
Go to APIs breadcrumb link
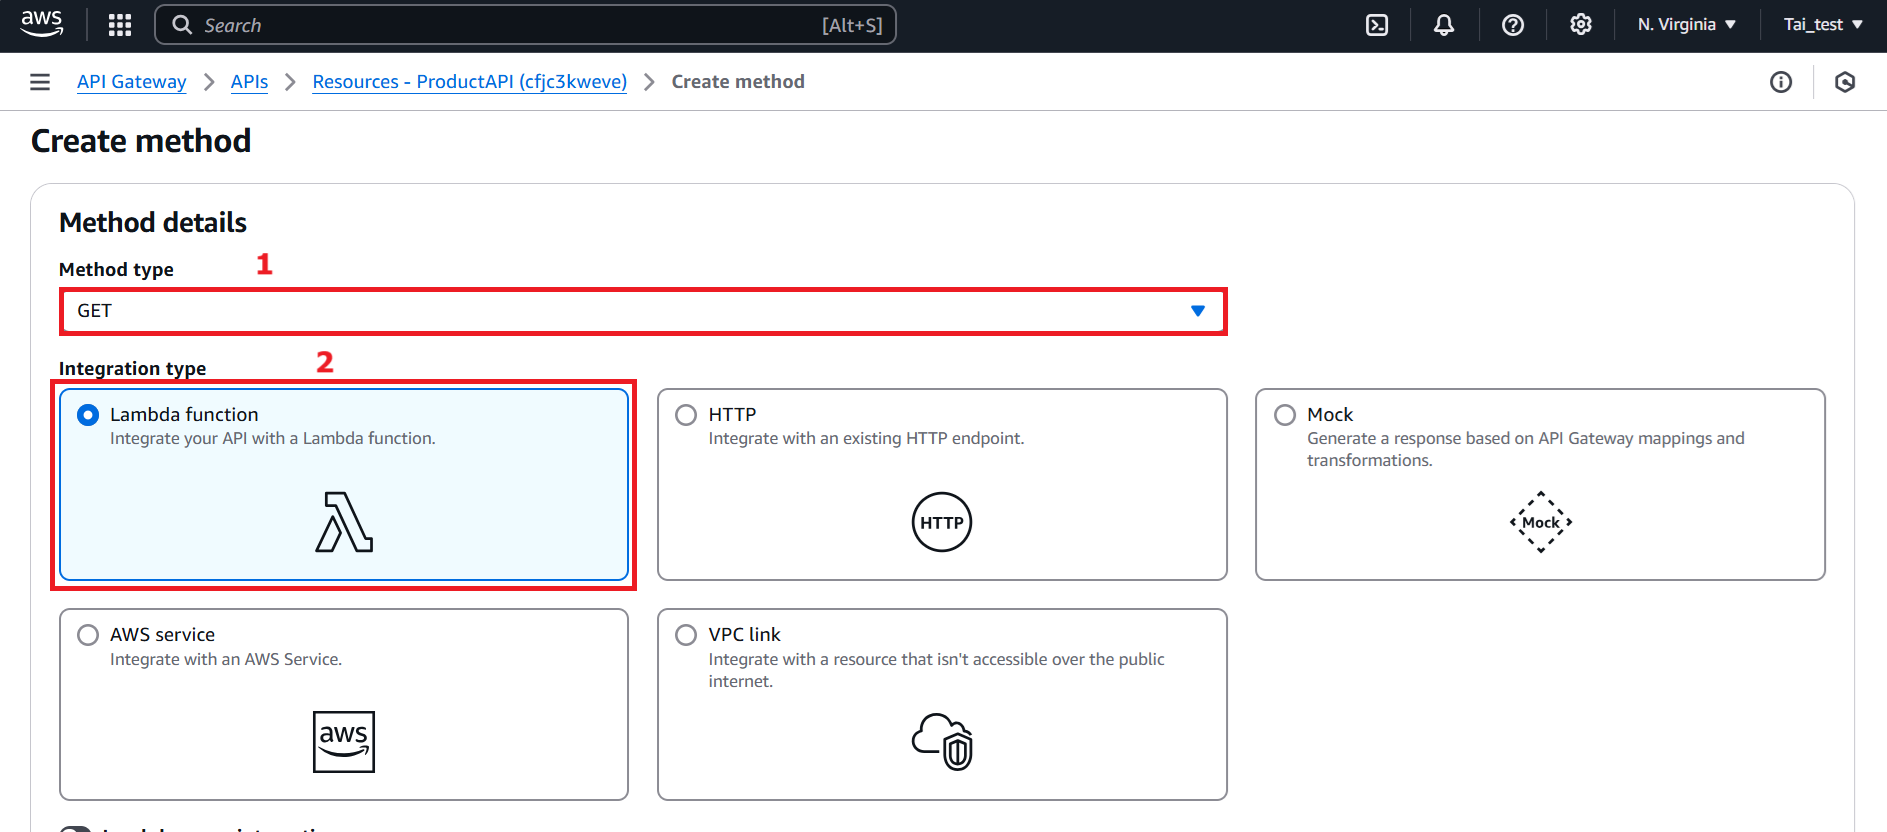tap(249, 82)
